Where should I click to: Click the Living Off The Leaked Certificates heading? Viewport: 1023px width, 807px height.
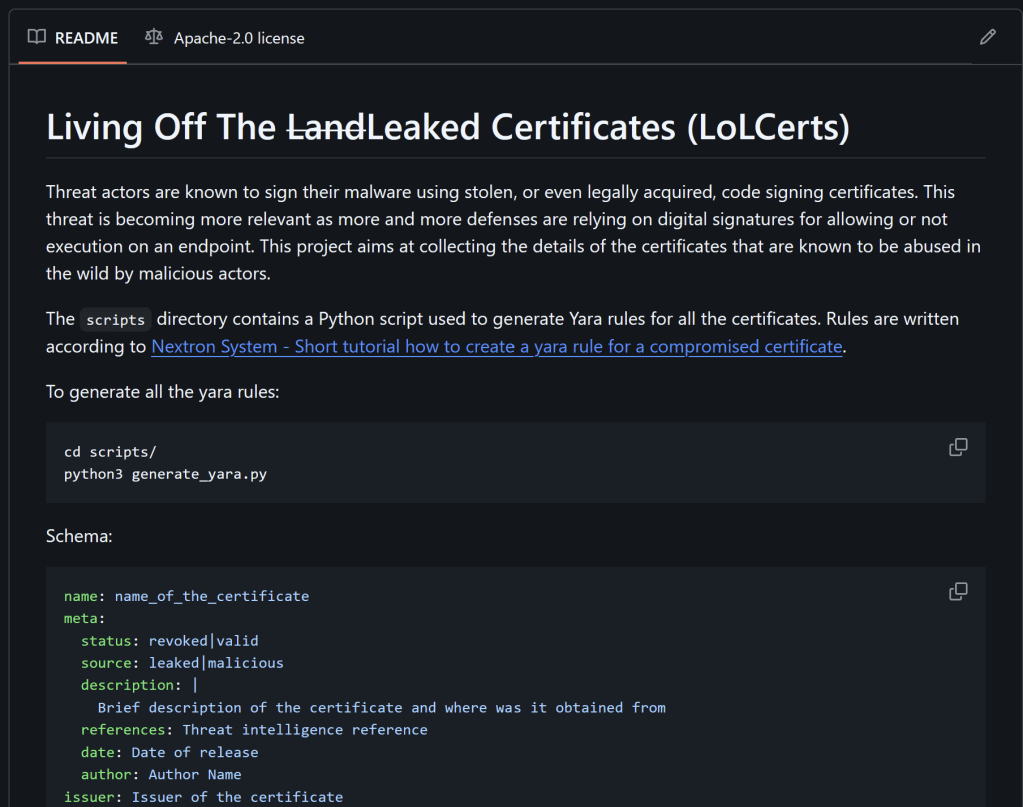pos(448,127)
